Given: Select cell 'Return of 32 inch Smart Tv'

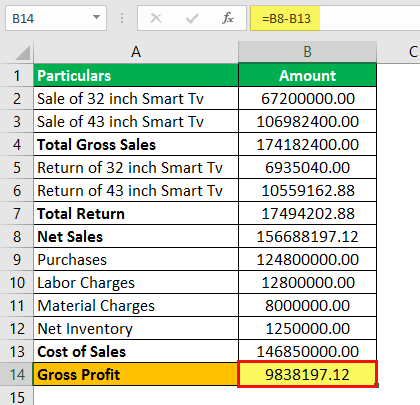Looking at the screenshot, I should [136, 167].
